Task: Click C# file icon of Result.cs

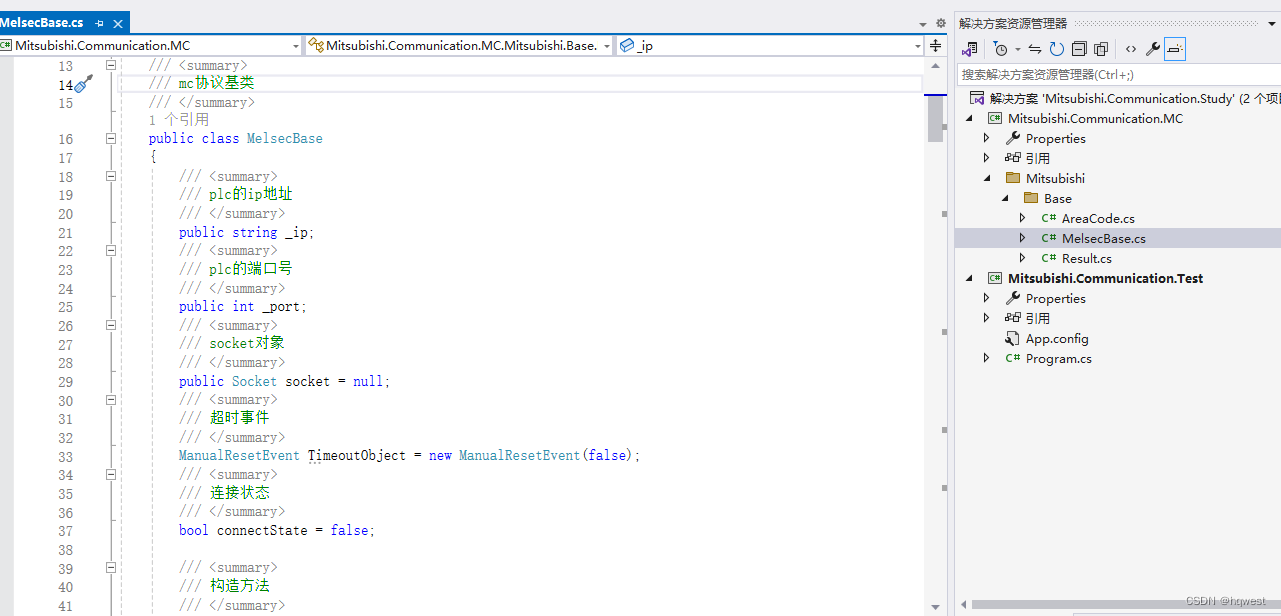Action: point(1049,258)
